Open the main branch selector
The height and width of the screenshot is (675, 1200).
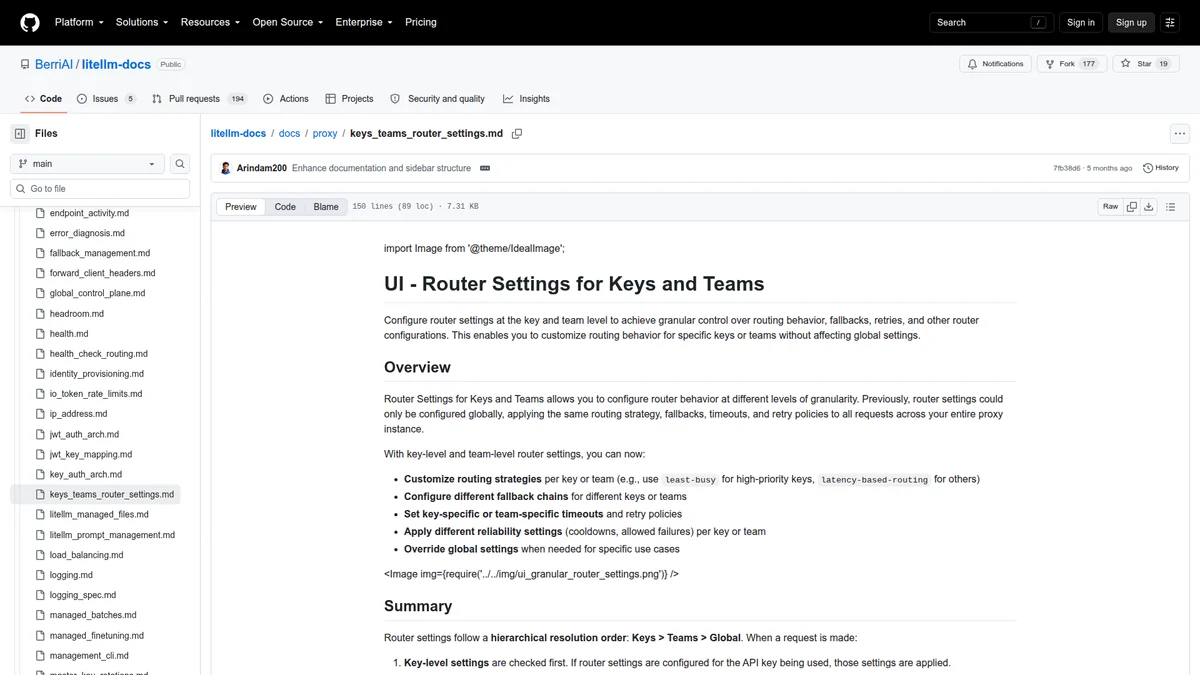(87, 164)
